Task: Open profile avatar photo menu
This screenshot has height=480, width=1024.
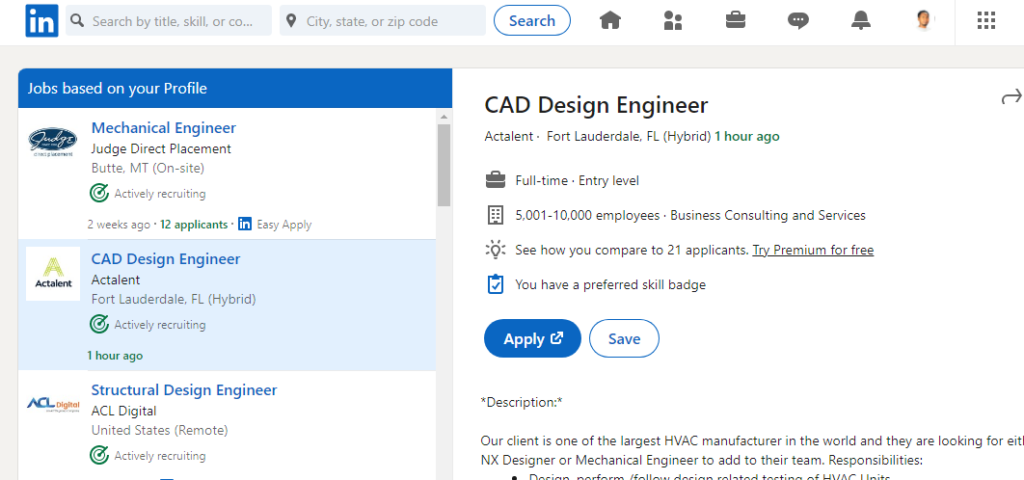Action: click(923, 20)
